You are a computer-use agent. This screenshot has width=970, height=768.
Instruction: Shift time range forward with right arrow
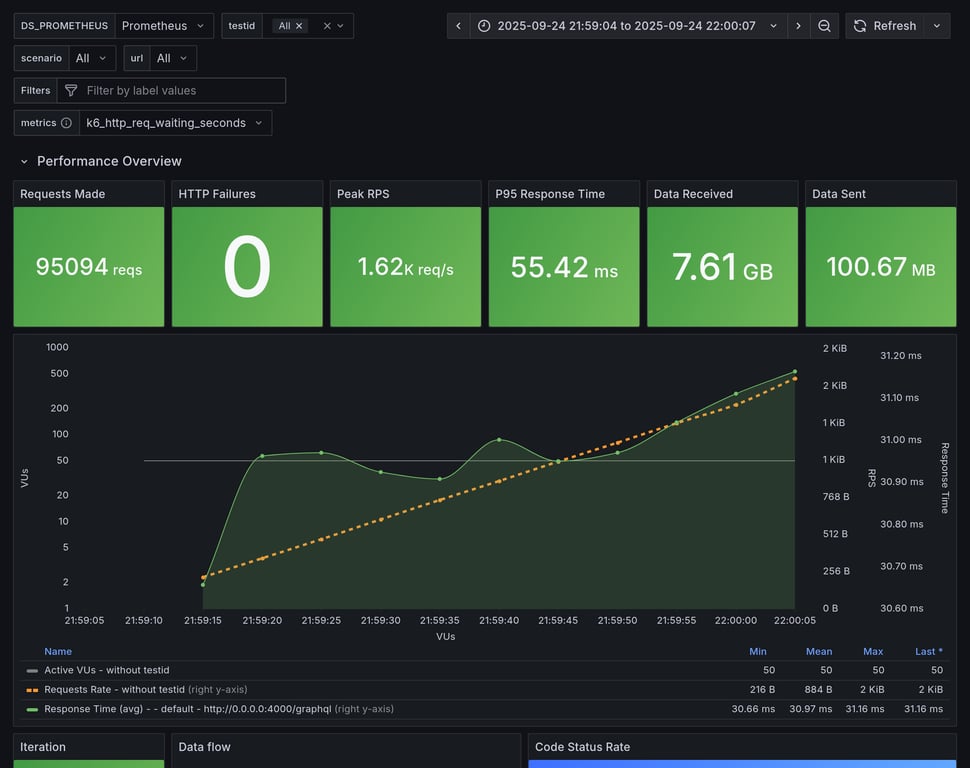pyautogui.click(x=798, y=26)
